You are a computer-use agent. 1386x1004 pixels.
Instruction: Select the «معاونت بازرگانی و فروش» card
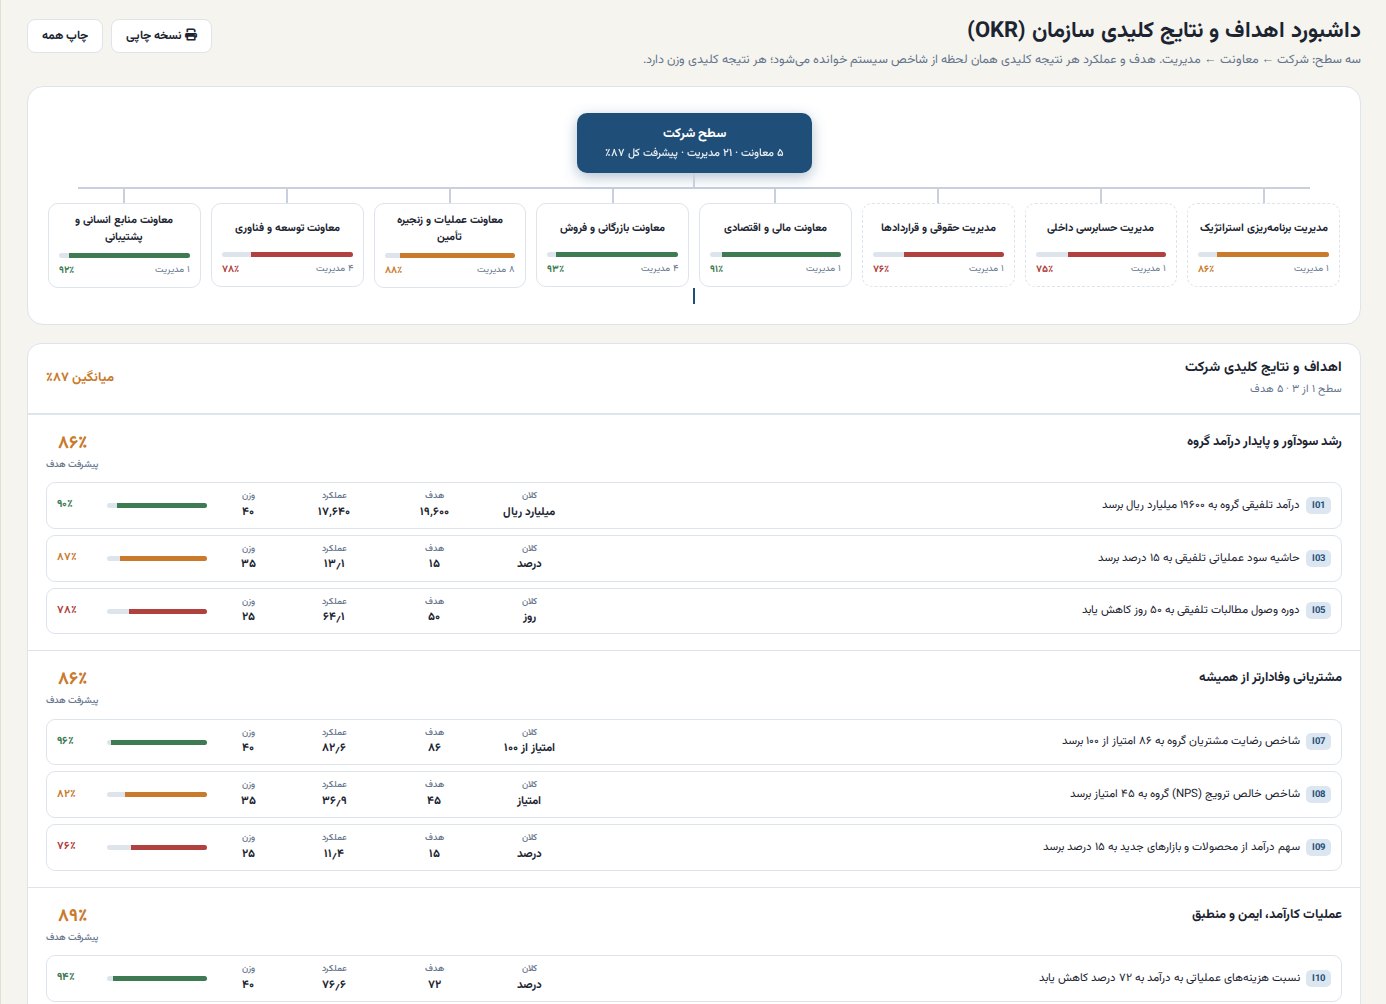click(612, 245)
